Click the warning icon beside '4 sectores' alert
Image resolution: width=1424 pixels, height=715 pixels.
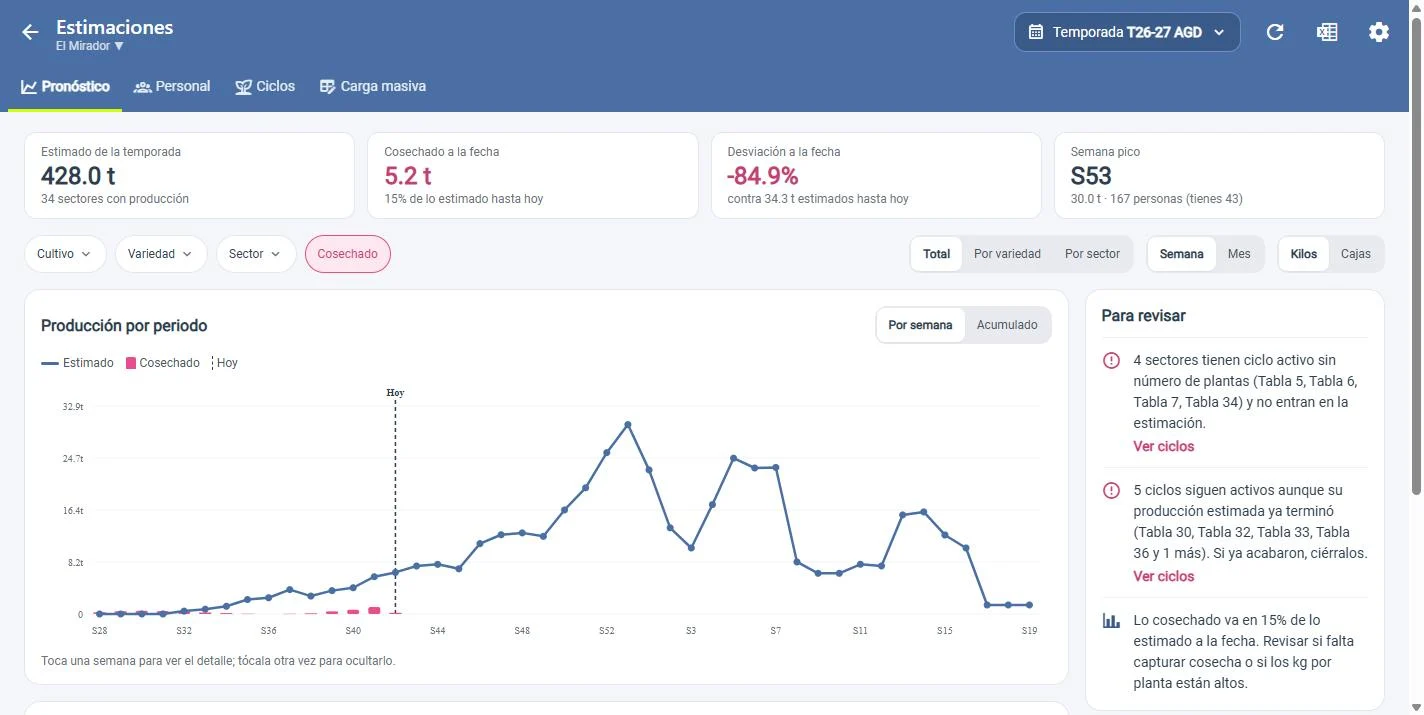tap(1111, 361)
